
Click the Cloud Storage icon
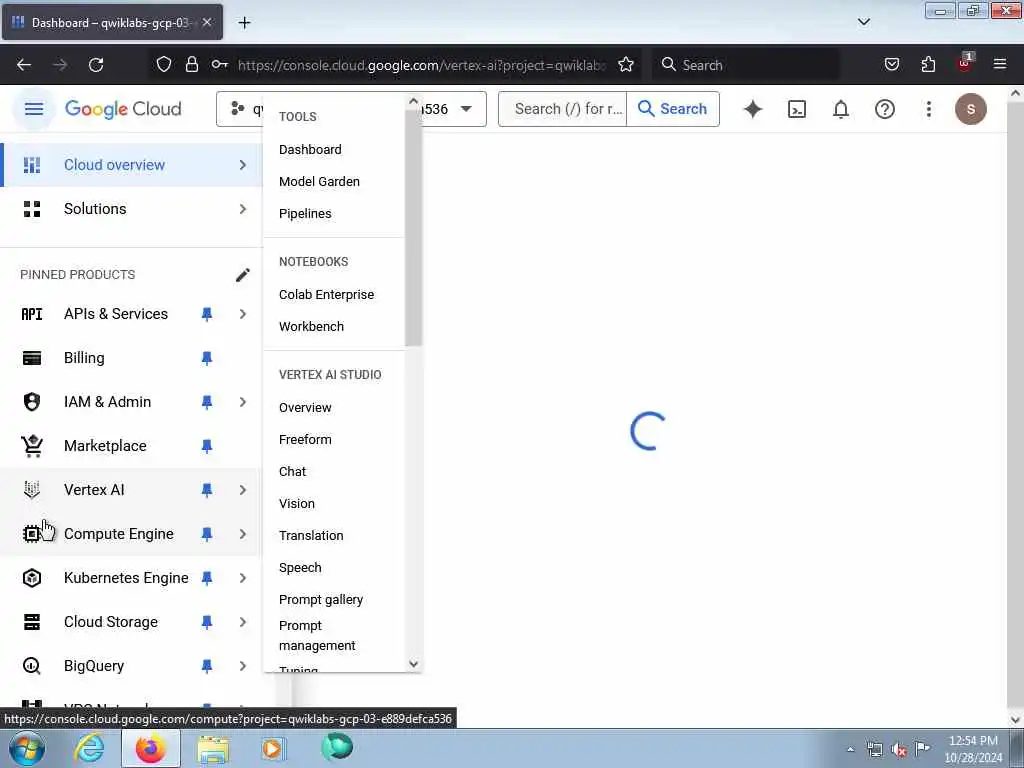(31, 622)
